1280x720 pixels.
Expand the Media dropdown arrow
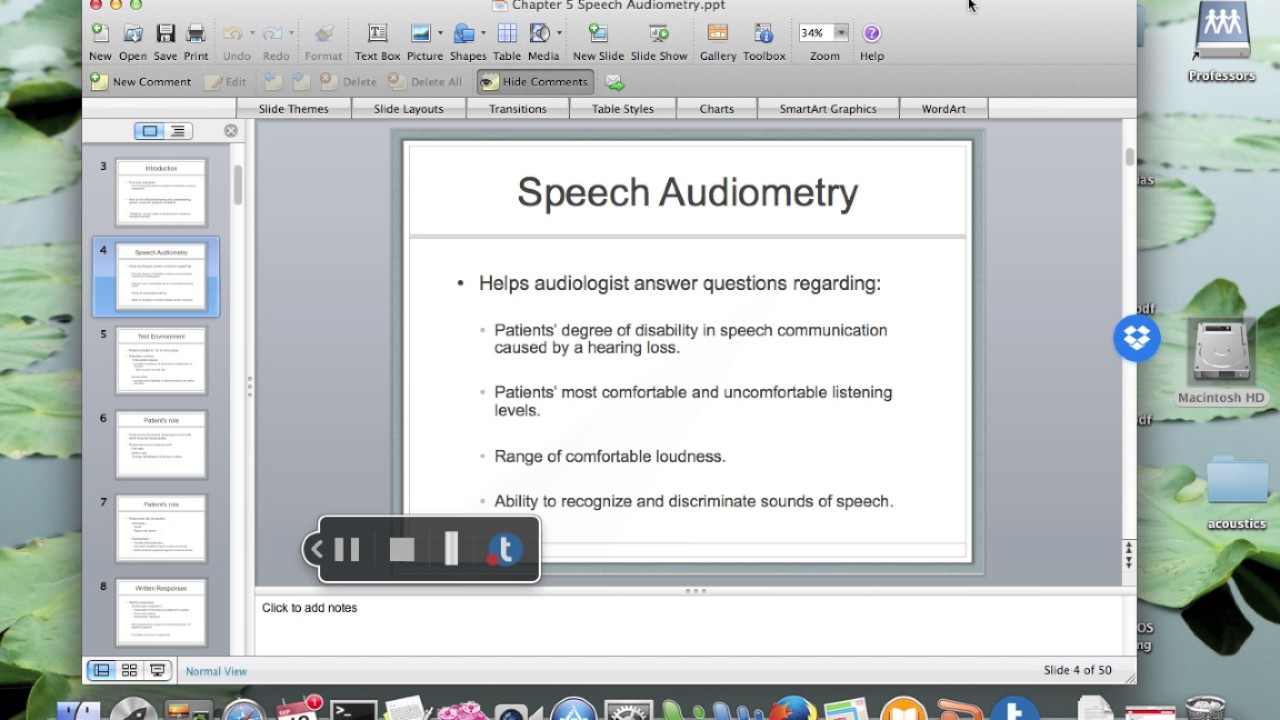pos(559,34)
